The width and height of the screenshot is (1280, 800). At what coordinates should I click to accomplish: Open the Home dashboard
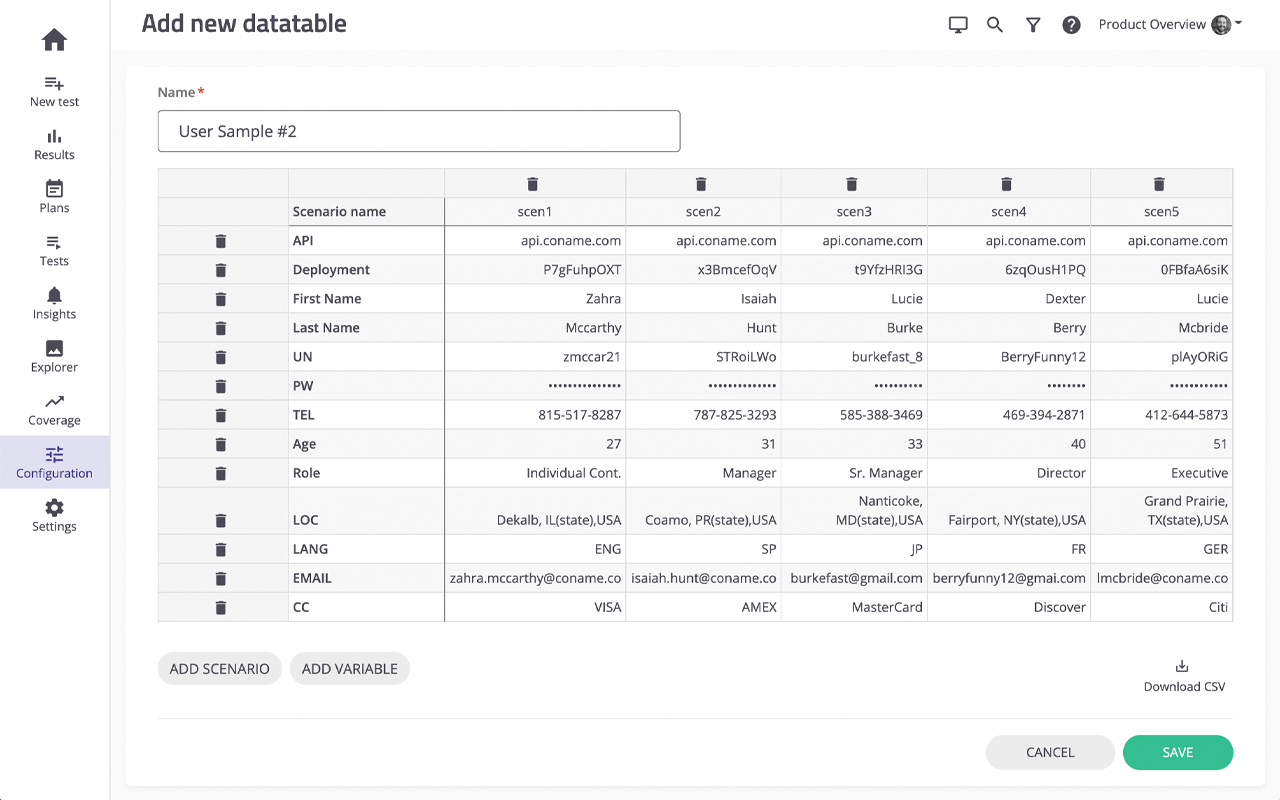click(x=53, y=40)
